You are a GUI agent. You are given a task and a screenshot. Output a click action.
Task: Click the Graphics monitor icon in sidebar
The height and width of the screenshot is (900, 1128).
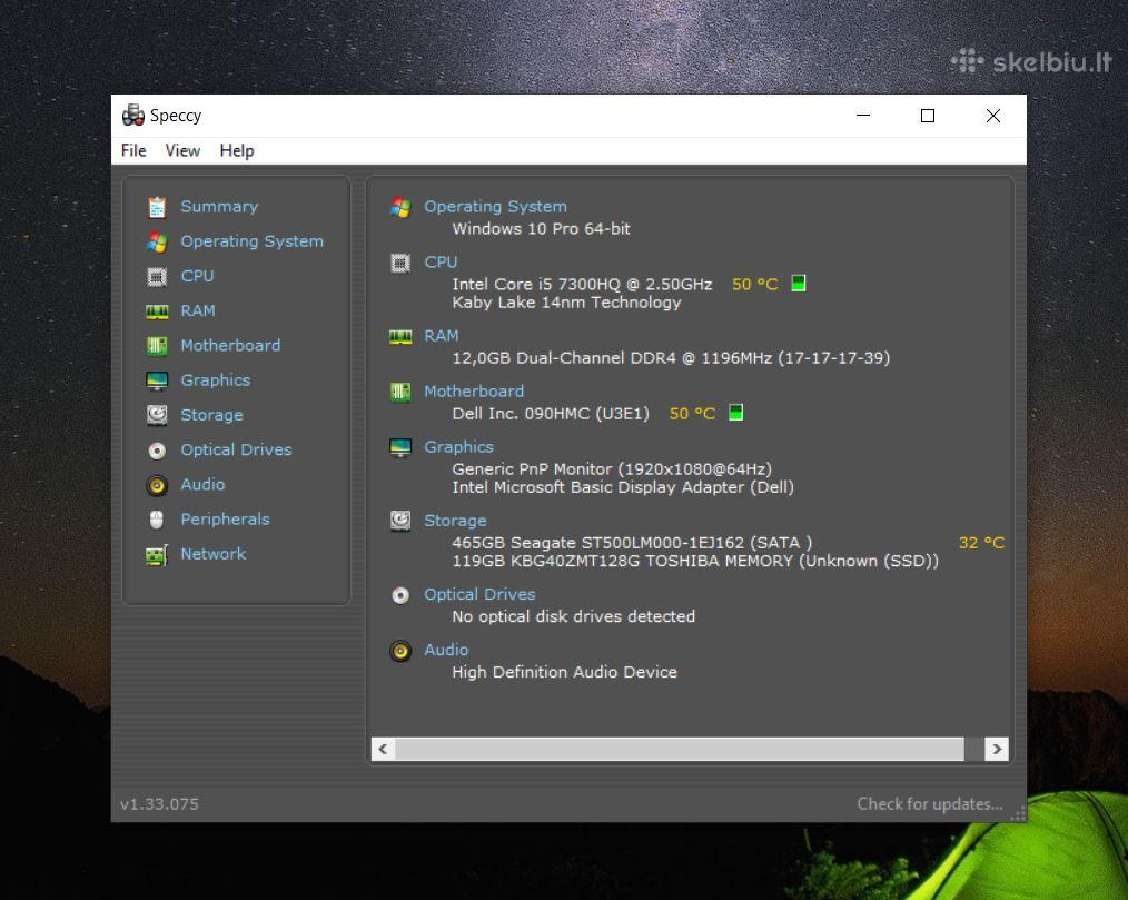tap(157, 381)
